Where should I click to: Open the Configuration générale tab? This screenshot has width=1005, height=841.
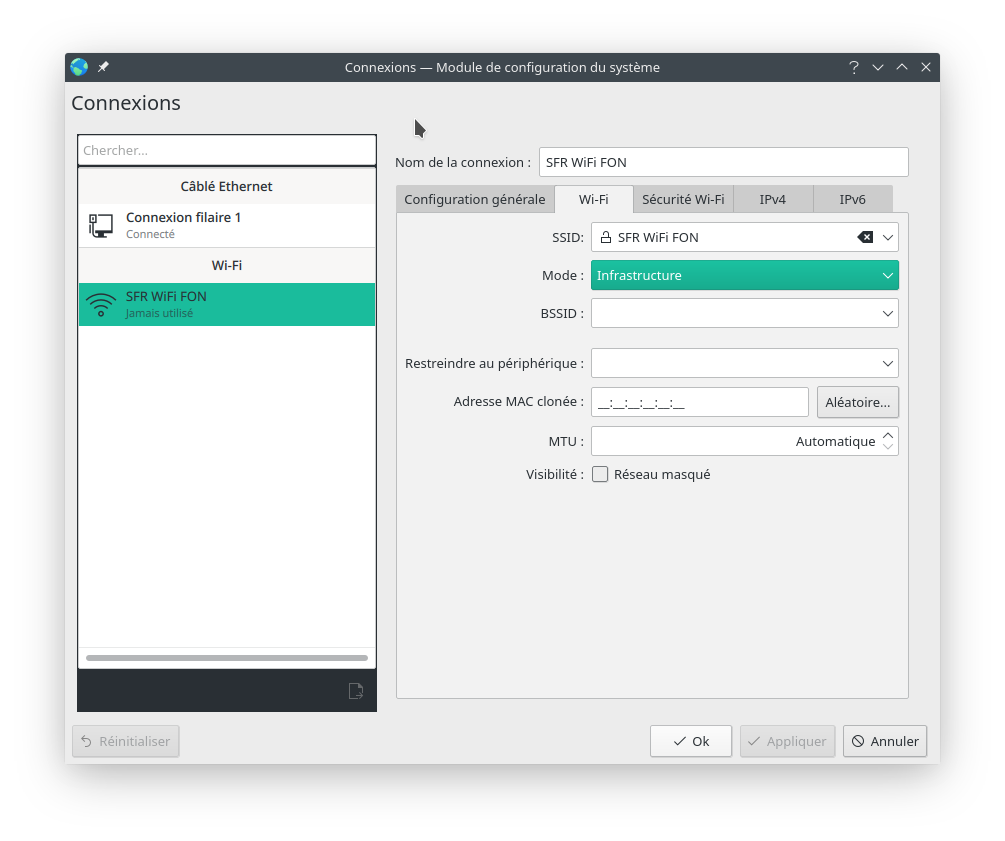tap(475, 199)
